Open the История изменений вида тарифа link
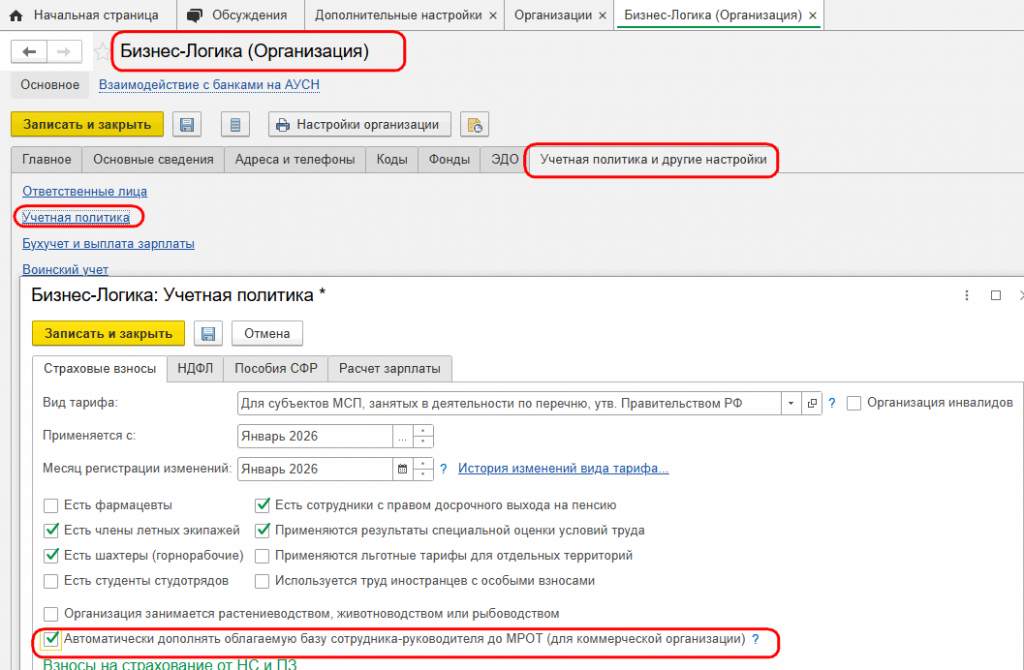The height and width of the screenshot is (670, 1024). coord(563,468)
